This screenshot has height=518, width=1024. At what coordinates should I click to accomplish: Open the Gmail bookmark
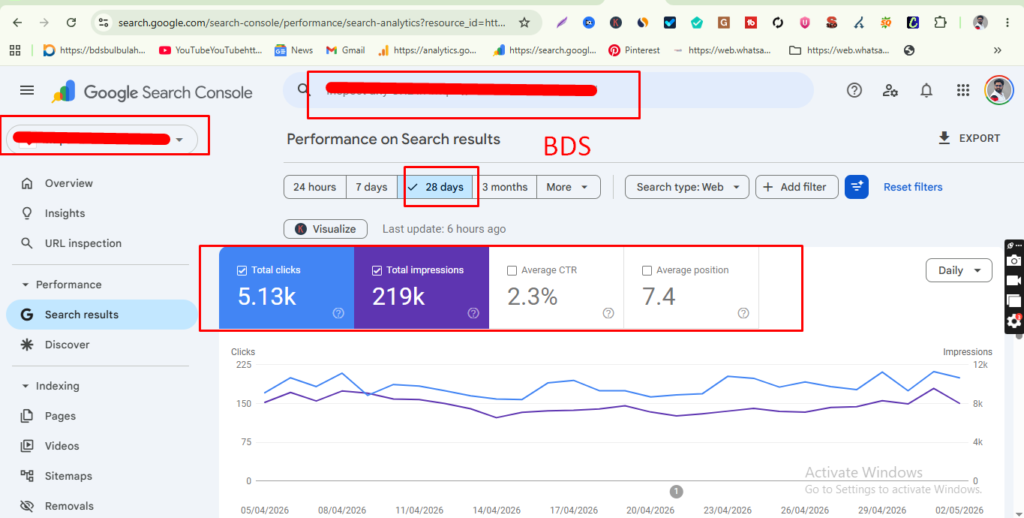[x=345, y=50]
